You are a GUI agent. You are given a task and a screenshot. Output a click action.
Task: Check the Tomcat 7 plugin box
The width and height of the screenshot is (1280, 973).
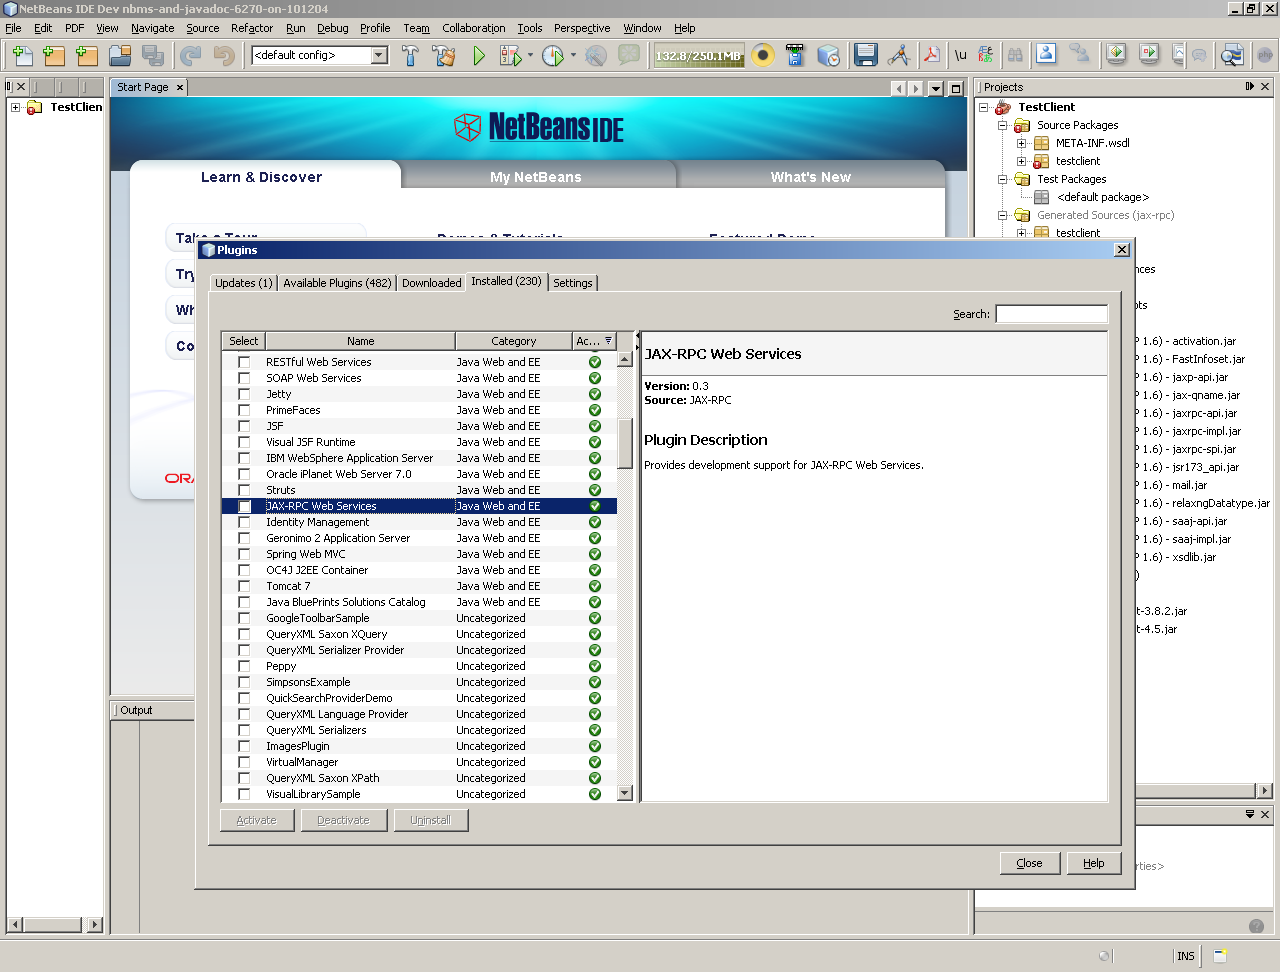point(244,586)
